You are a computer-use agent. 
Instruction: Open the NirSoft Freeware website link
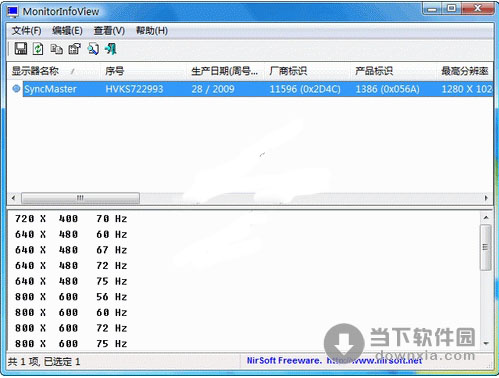(334, 361)
